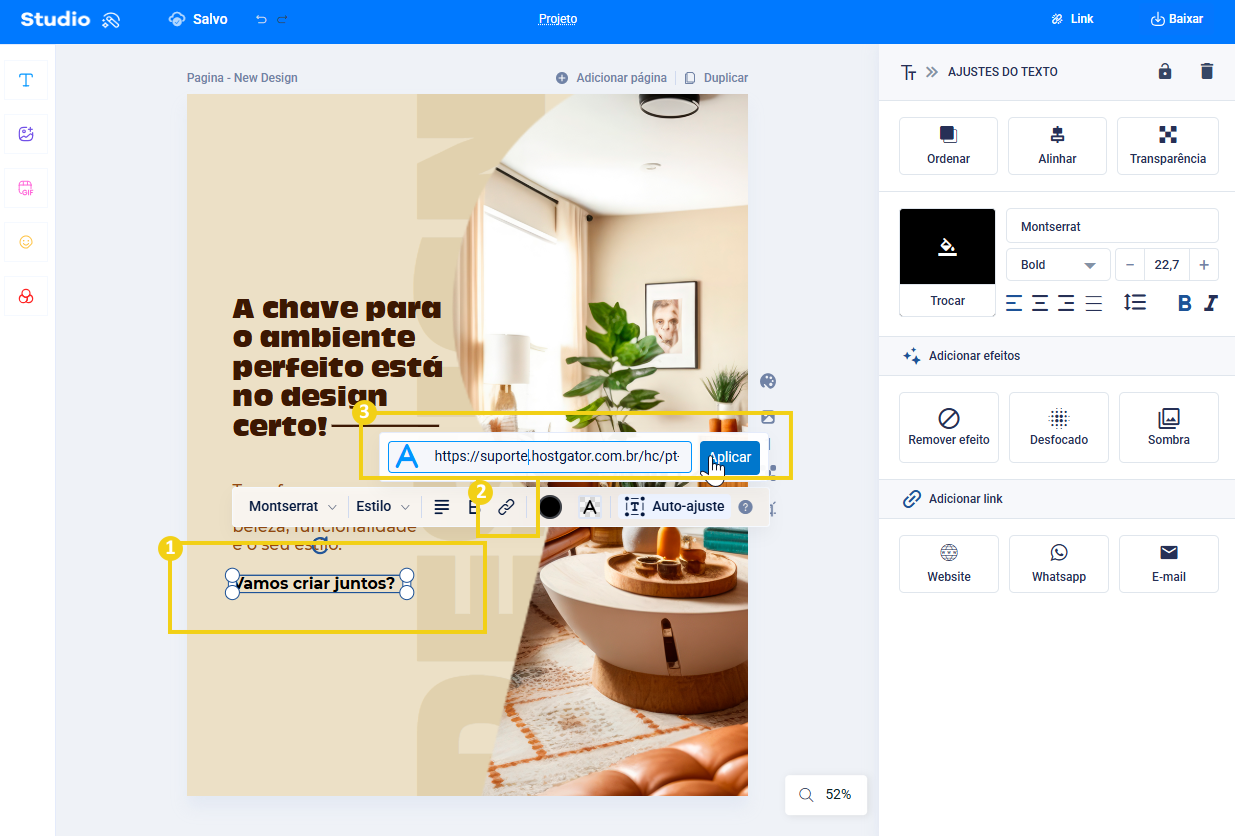The image size is (1235, 836).
Task: Open the line spacing control
Action: pos(1134,302)
